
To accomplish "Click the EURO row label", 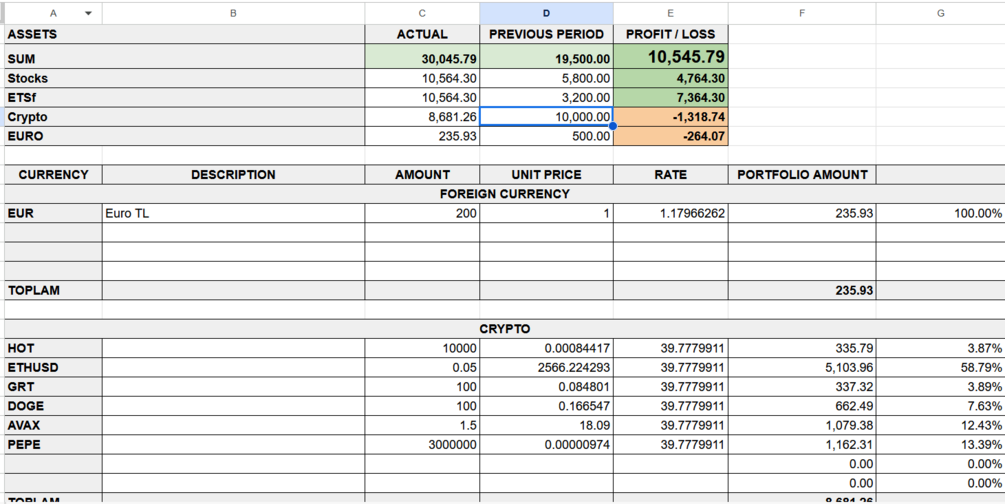I will [x=185, y=136].
